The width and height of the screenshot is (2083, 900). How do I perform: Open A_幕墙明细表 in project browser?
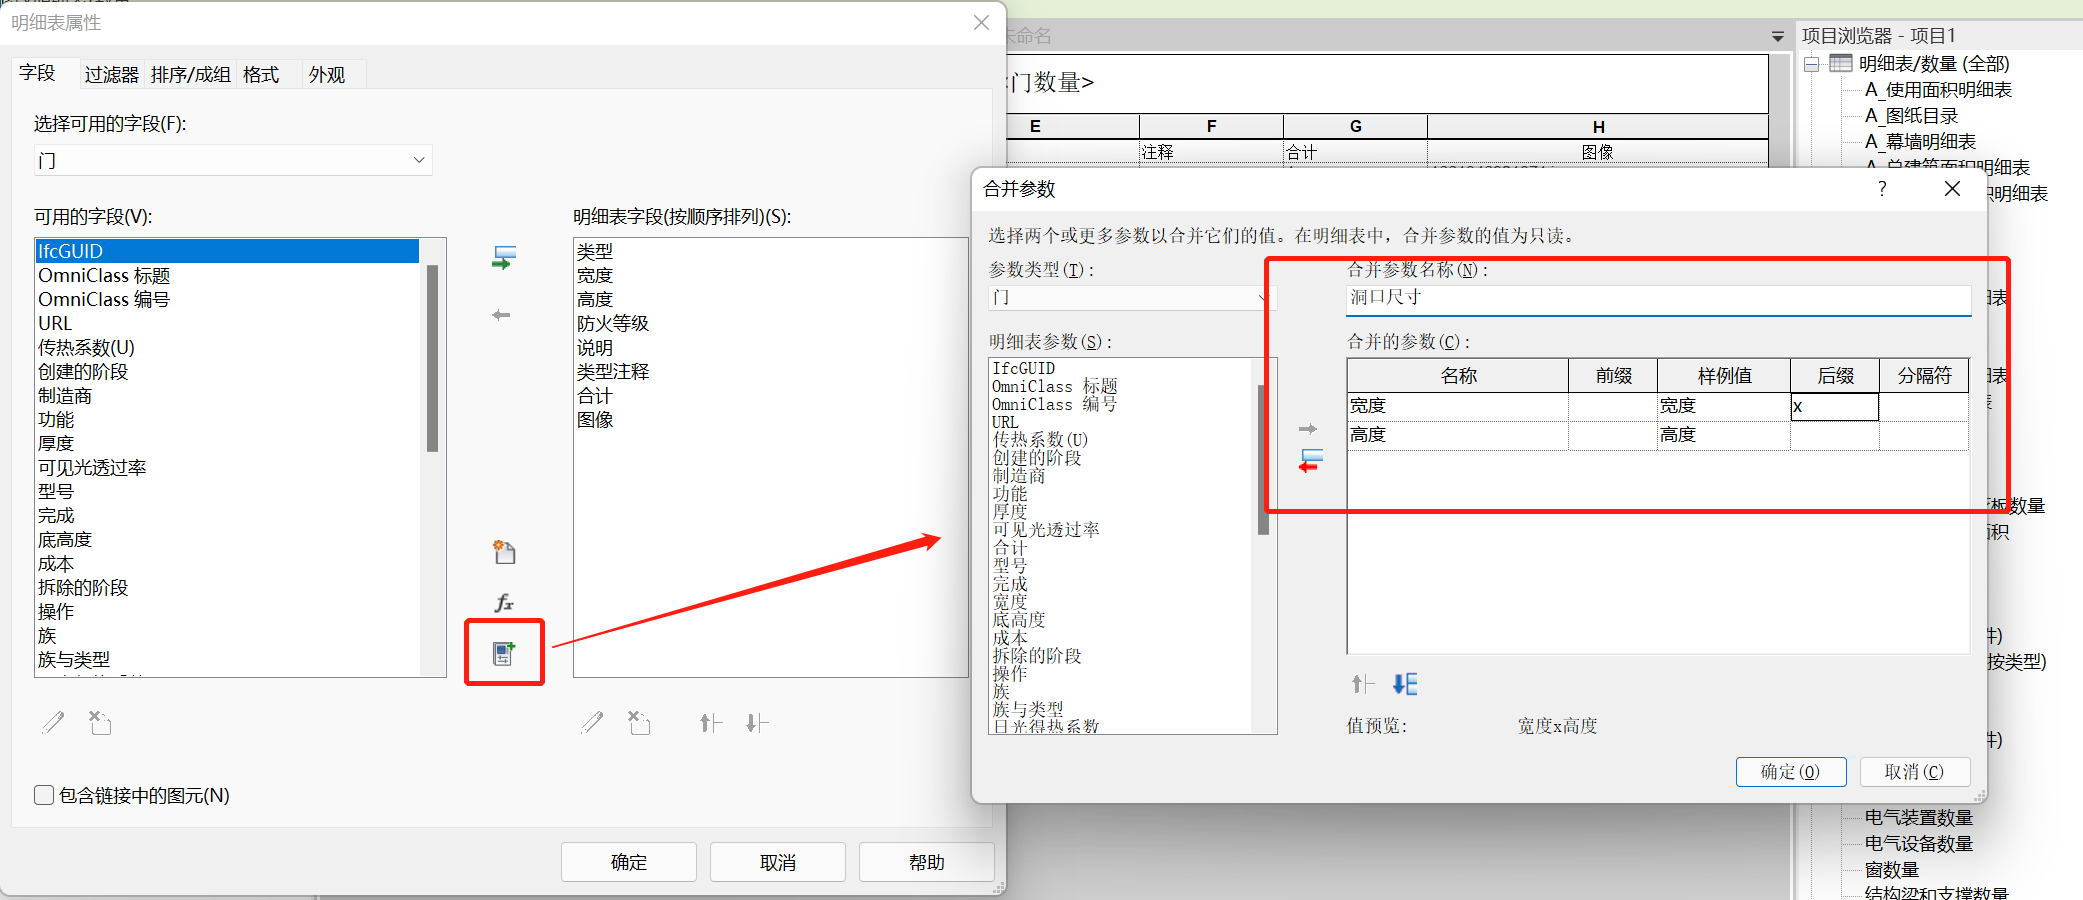pos(1920,142)
